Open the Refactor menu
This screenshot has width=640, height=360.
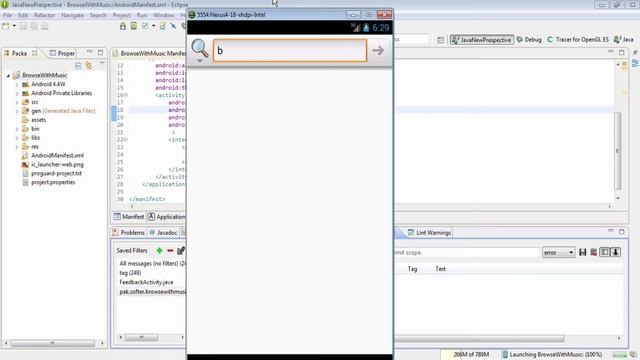[x=44, y=15]
